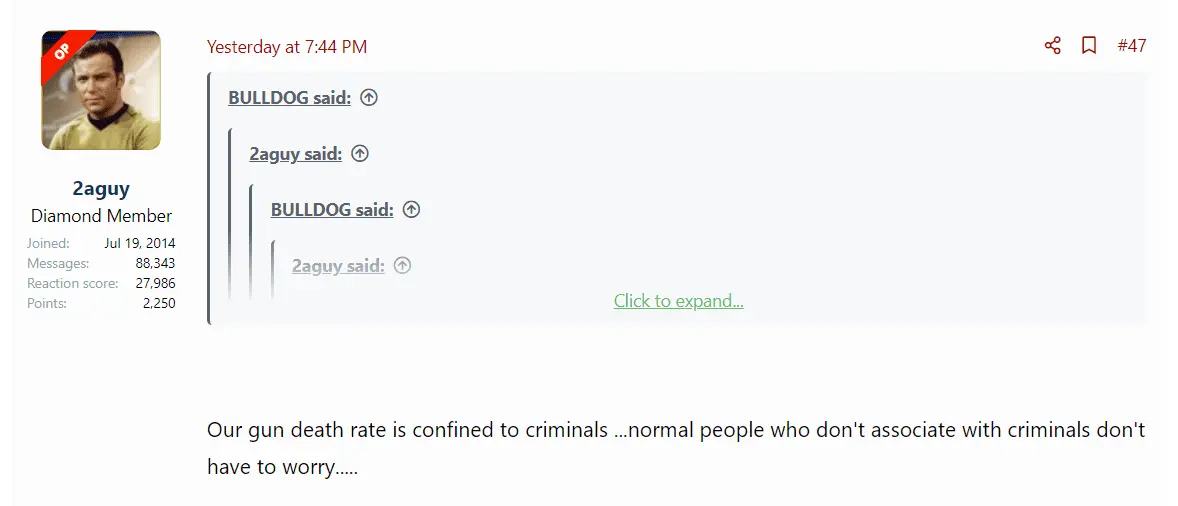Click the Diamond Member user title
Screen dimensions: 1178x506
pyautogui.click(x=101, y=216)
